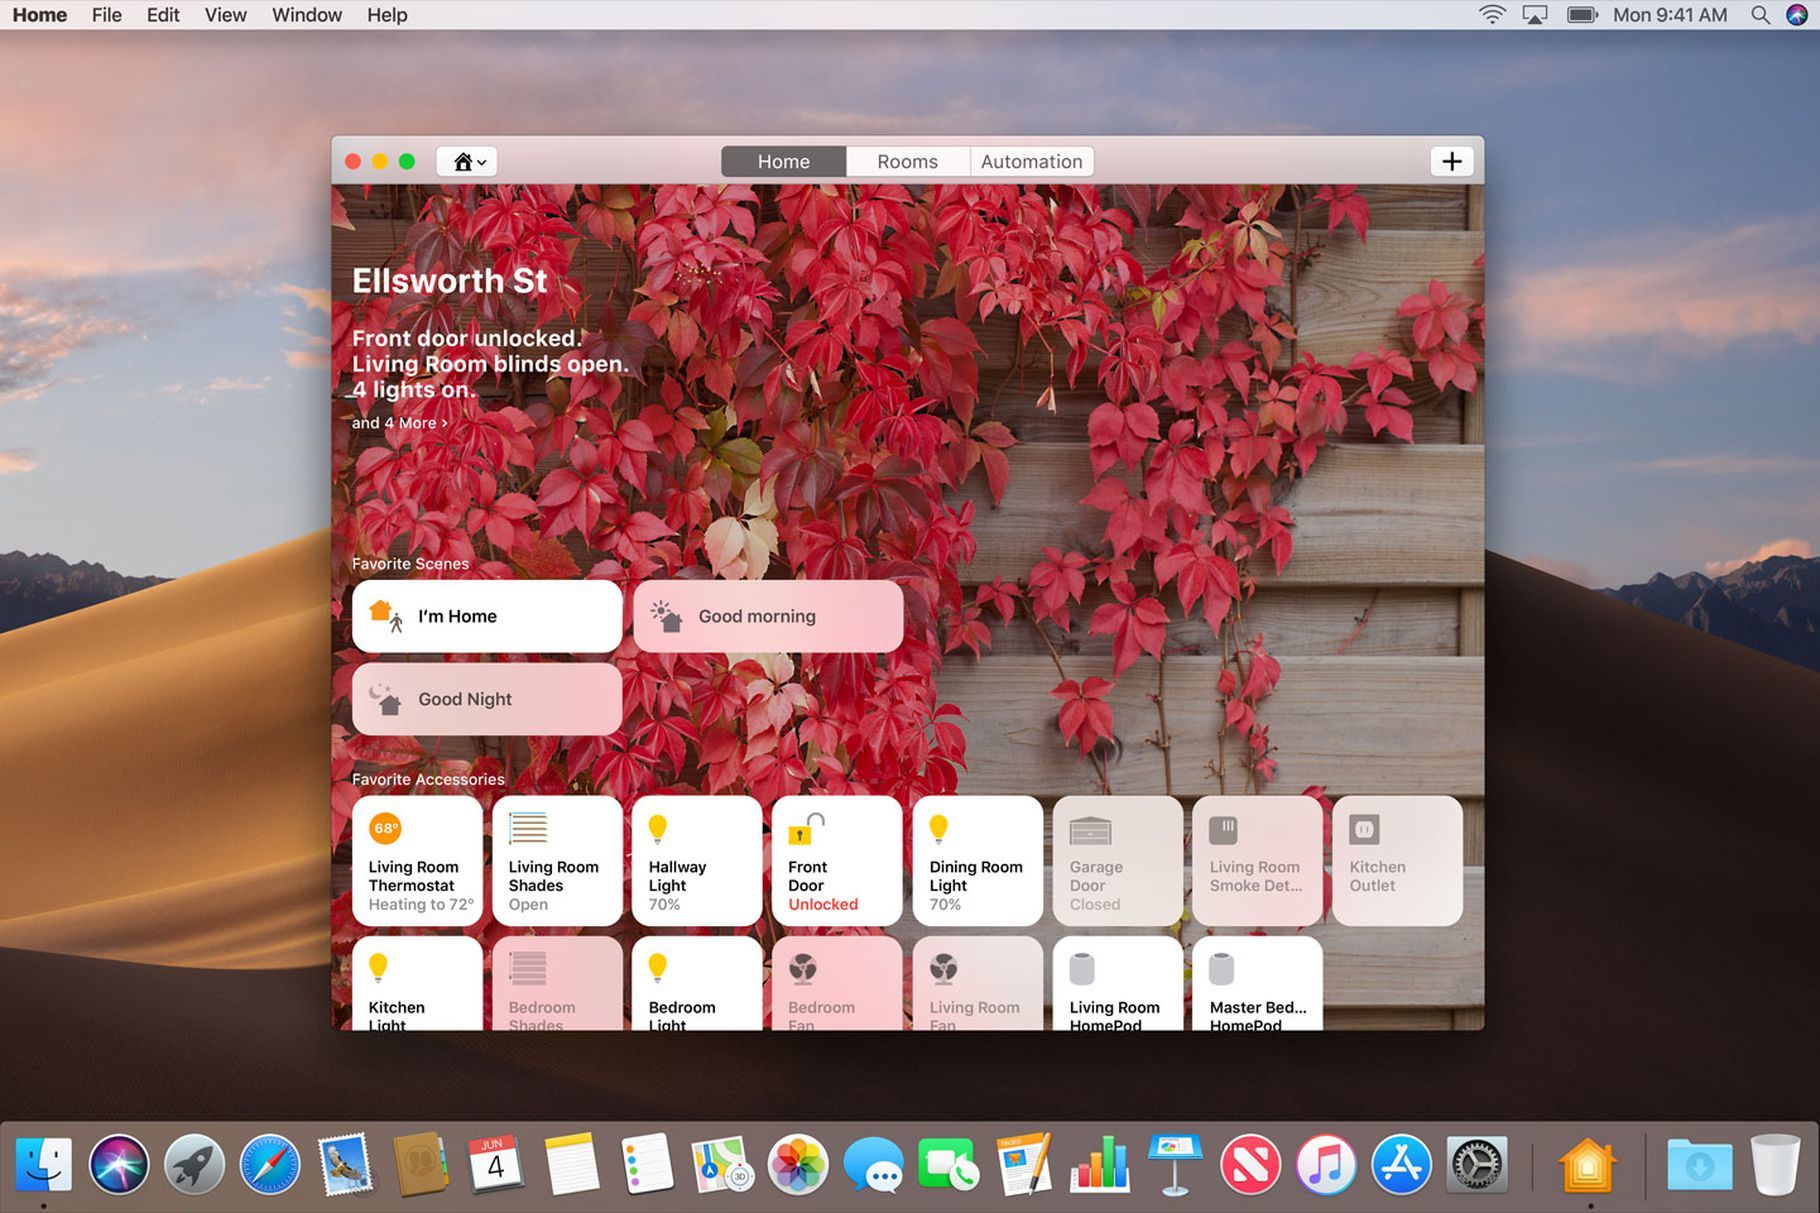Open App Store icon in Dock
This screenshot has height=1213, width=1820.
pyautogui.click(x=1401, y=1164)
